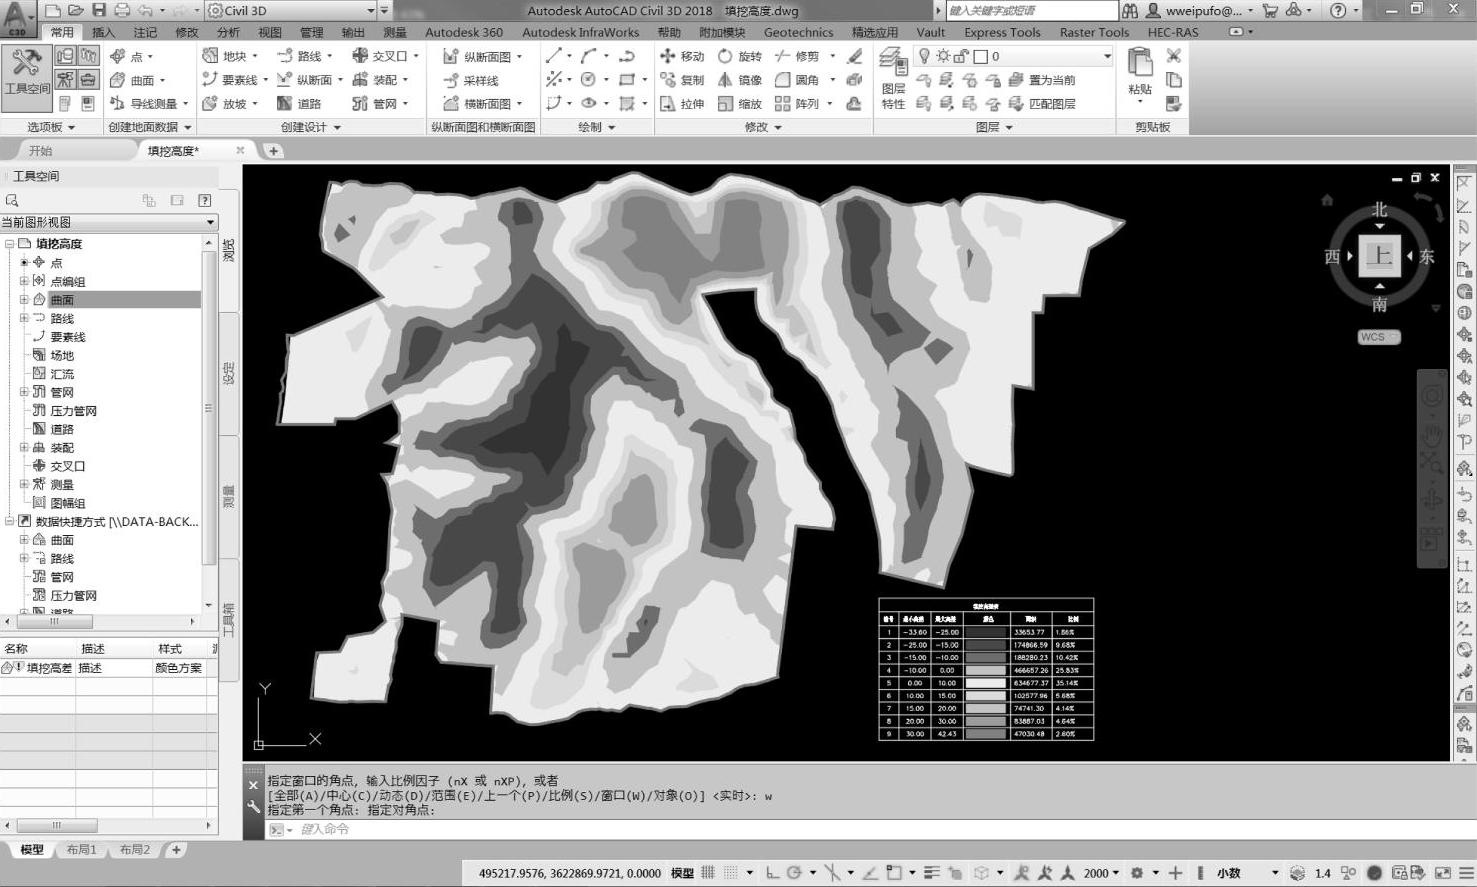Viewport: 1477px width, 887px height.
Task: Toggle the 模型 model space status button
Action: pos(682,873)
